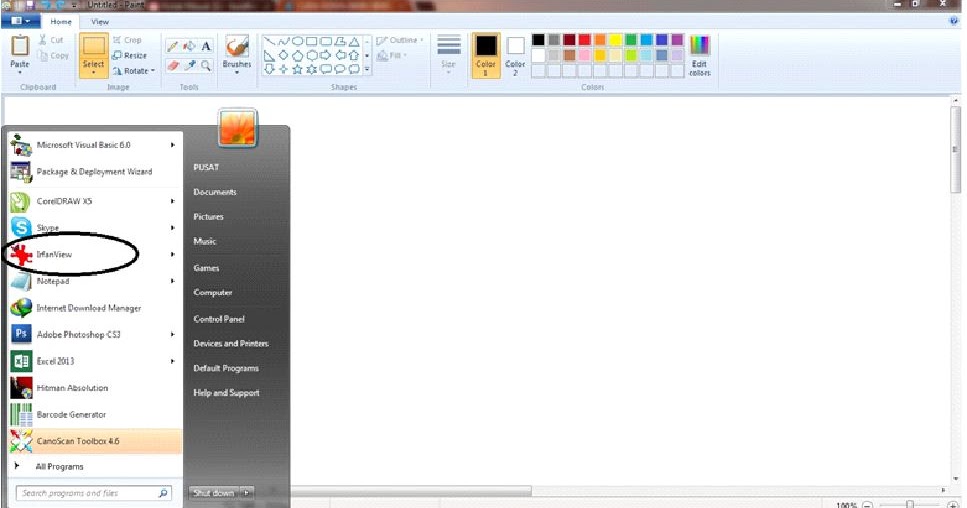967x508 pixels.
Task: Open Adobe Photoshop CS3
Action: (x=93, y=334)
